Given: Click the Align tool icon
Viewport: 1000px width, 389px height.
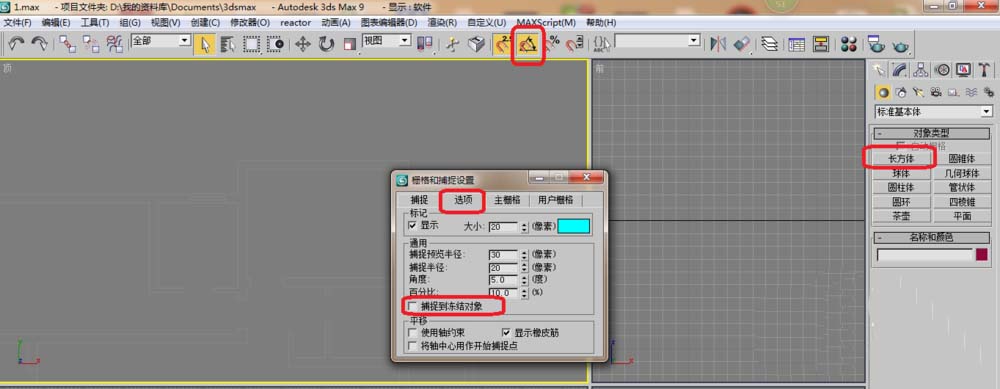Looking at the screenshot, I should tap(742, 44).
